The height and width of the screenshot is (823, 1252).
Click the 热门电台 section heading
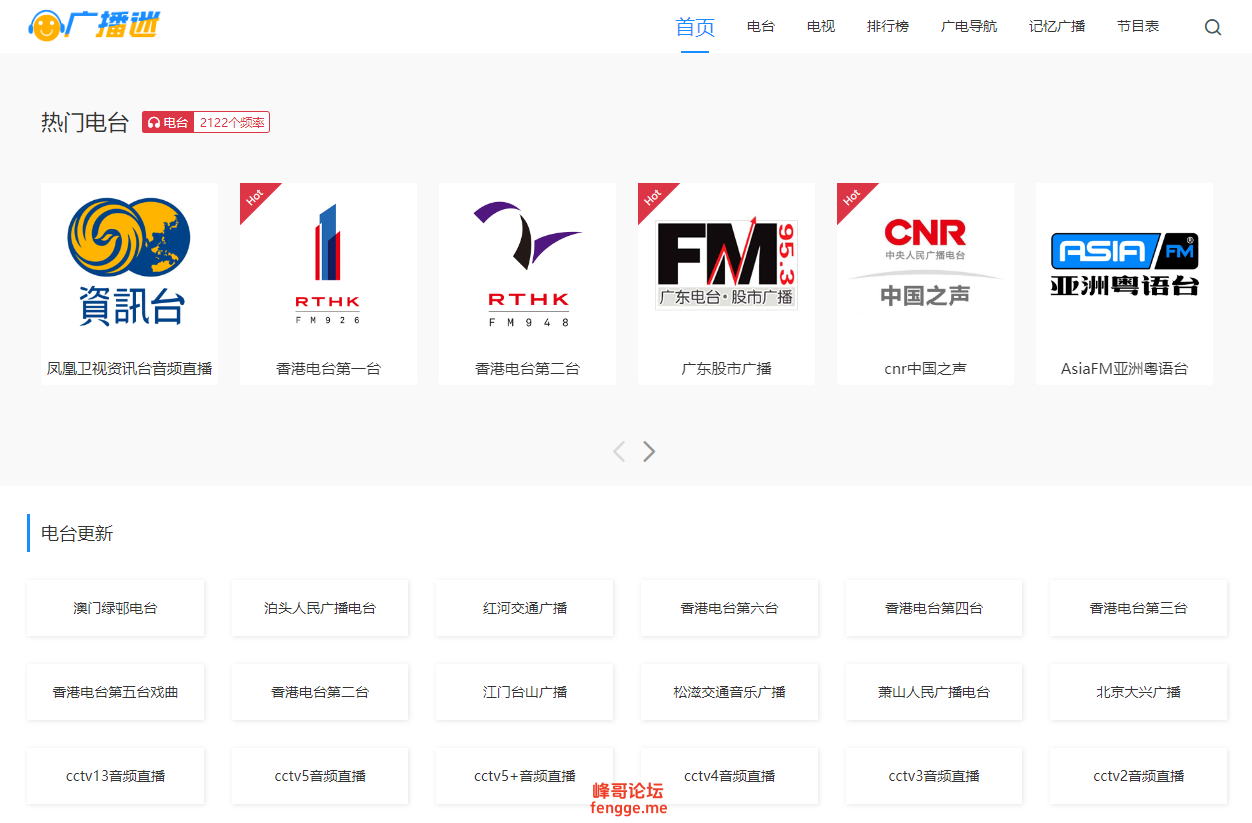85,122
